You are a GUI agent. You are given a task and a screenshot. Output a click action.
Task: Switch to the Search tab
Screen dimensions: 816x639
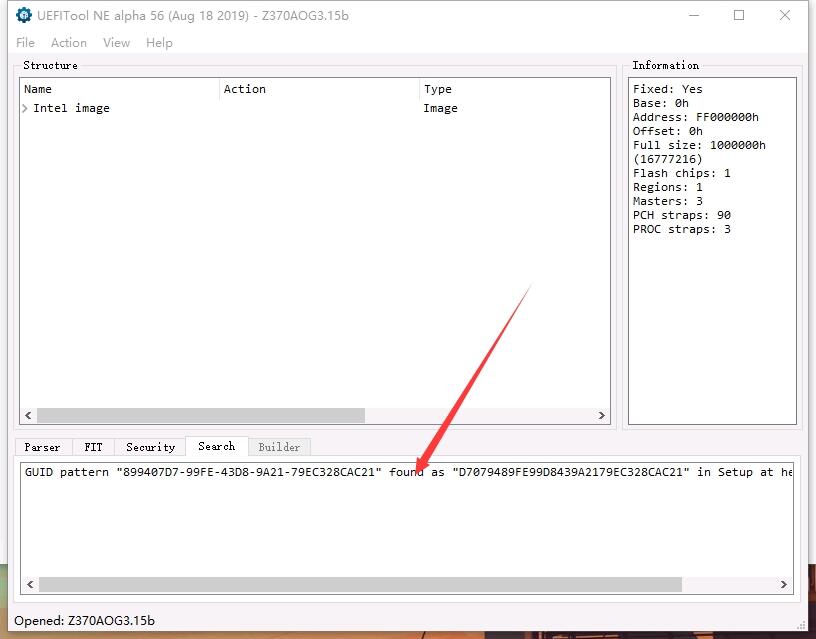[216, 446]
